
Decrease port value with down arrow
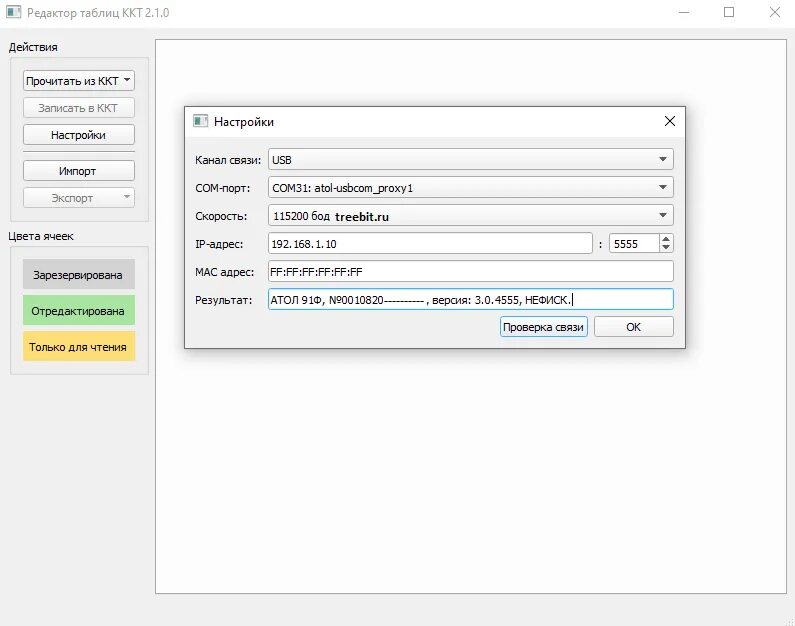(x=666, y=248)
